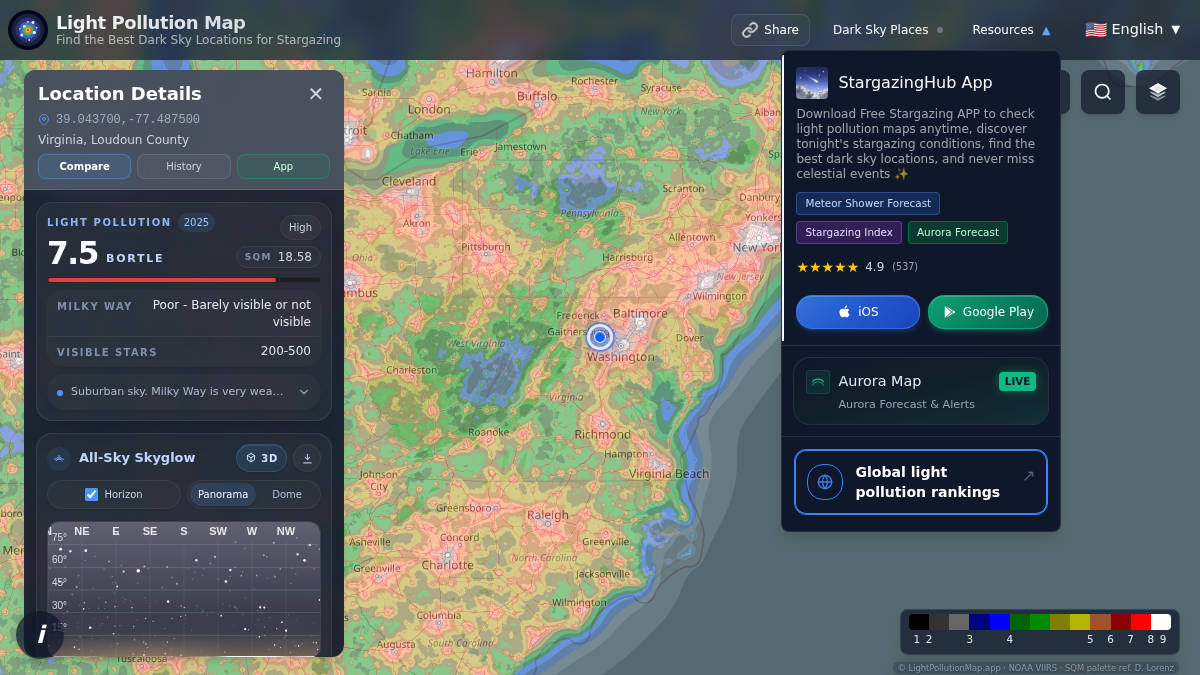The image size is (1200, 675).
Task: Click coordinates 39.043700,-77.487500
Action: coord(128,119)
